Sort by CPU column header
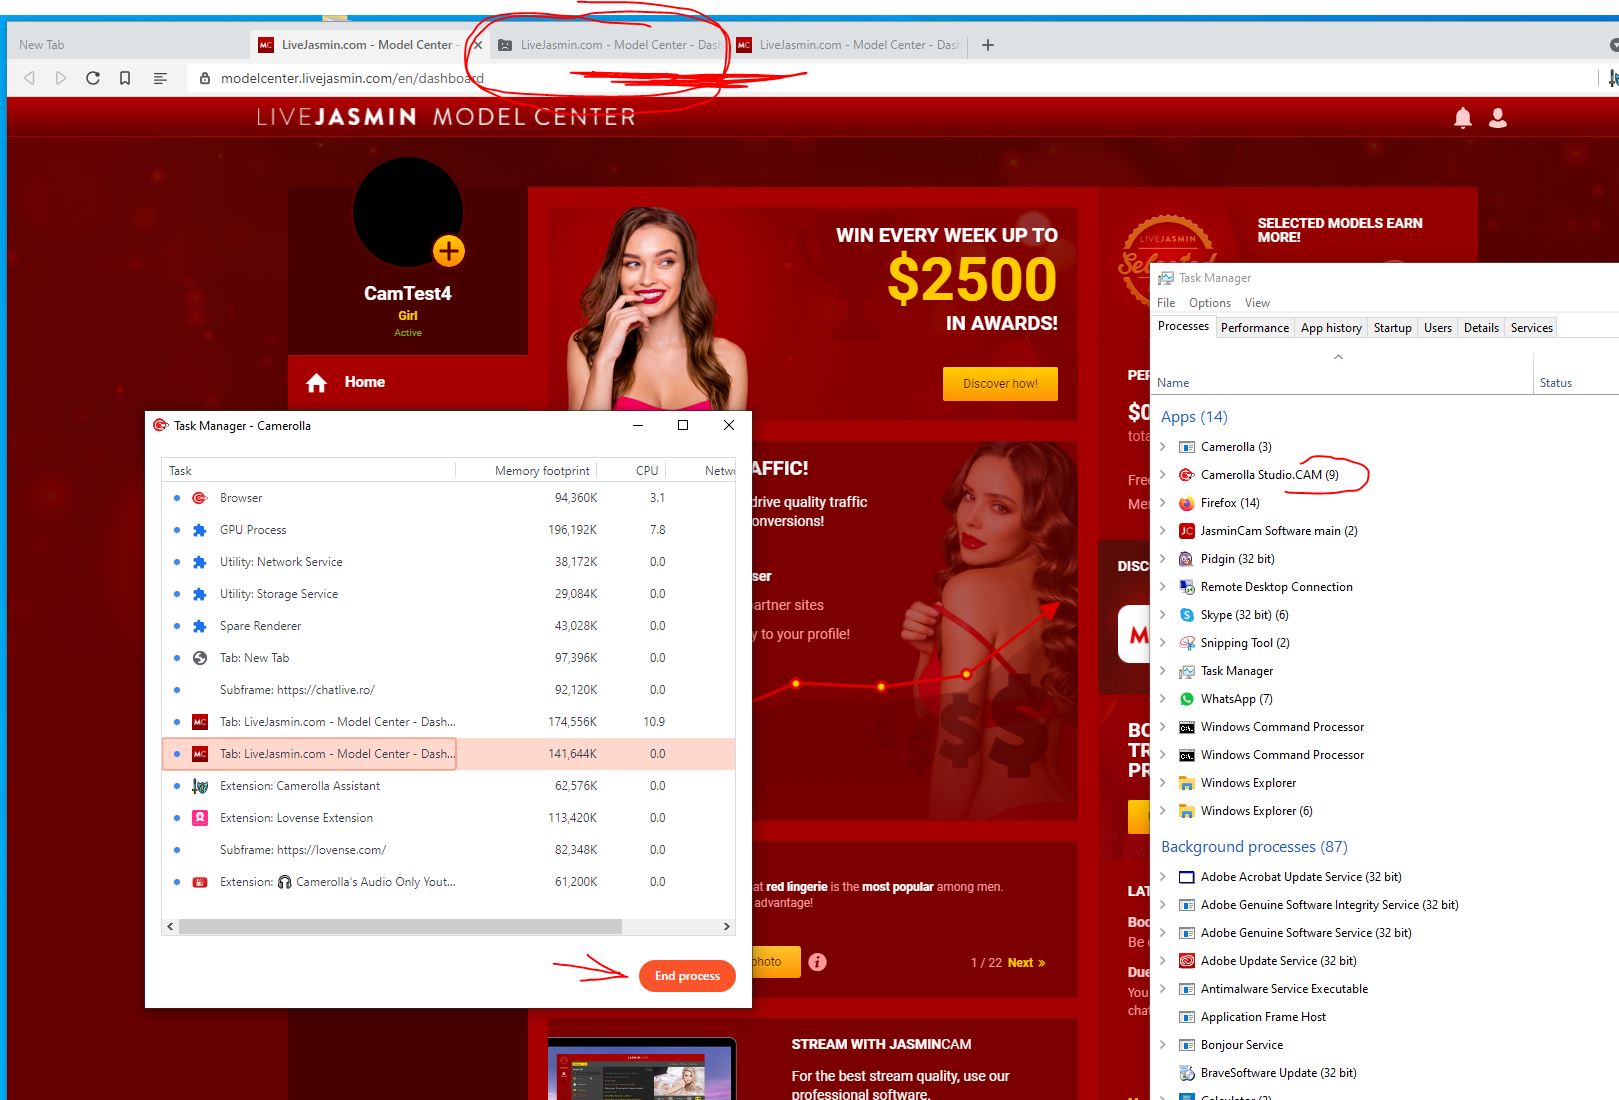The width and height of the screenshot is (1619, 1100). click(647, 471)
